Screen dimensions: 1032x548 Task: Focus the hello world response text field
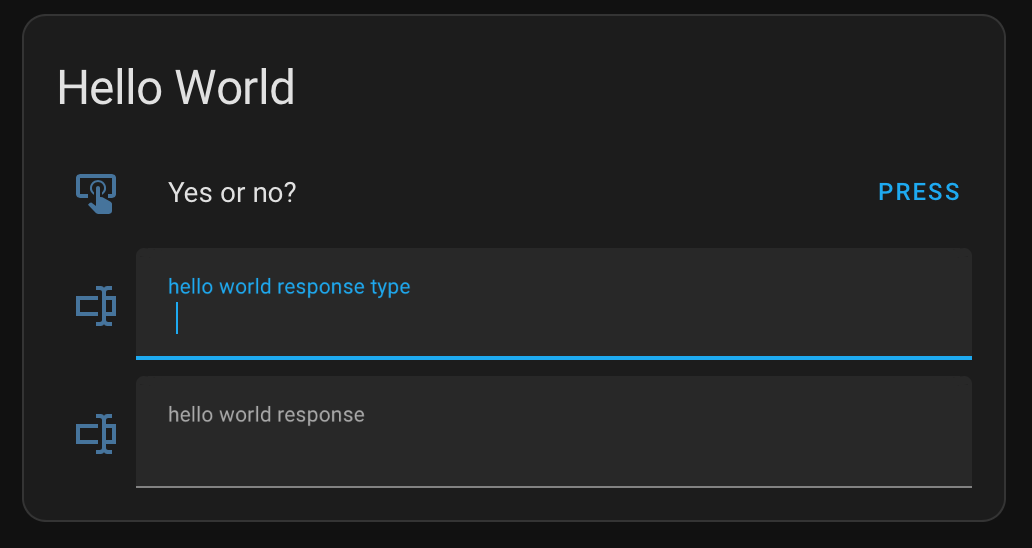click(x=554, y=432)
